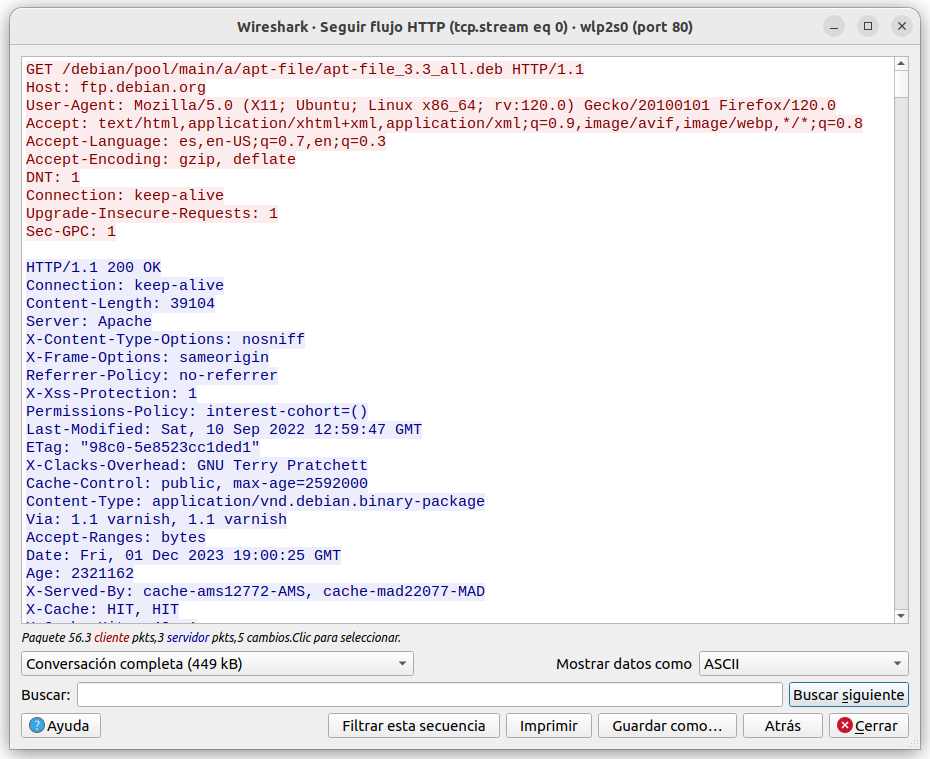Click Filtrar esta secuencia button
This screenshot has height=759, width=930.
tap(413, 725)
